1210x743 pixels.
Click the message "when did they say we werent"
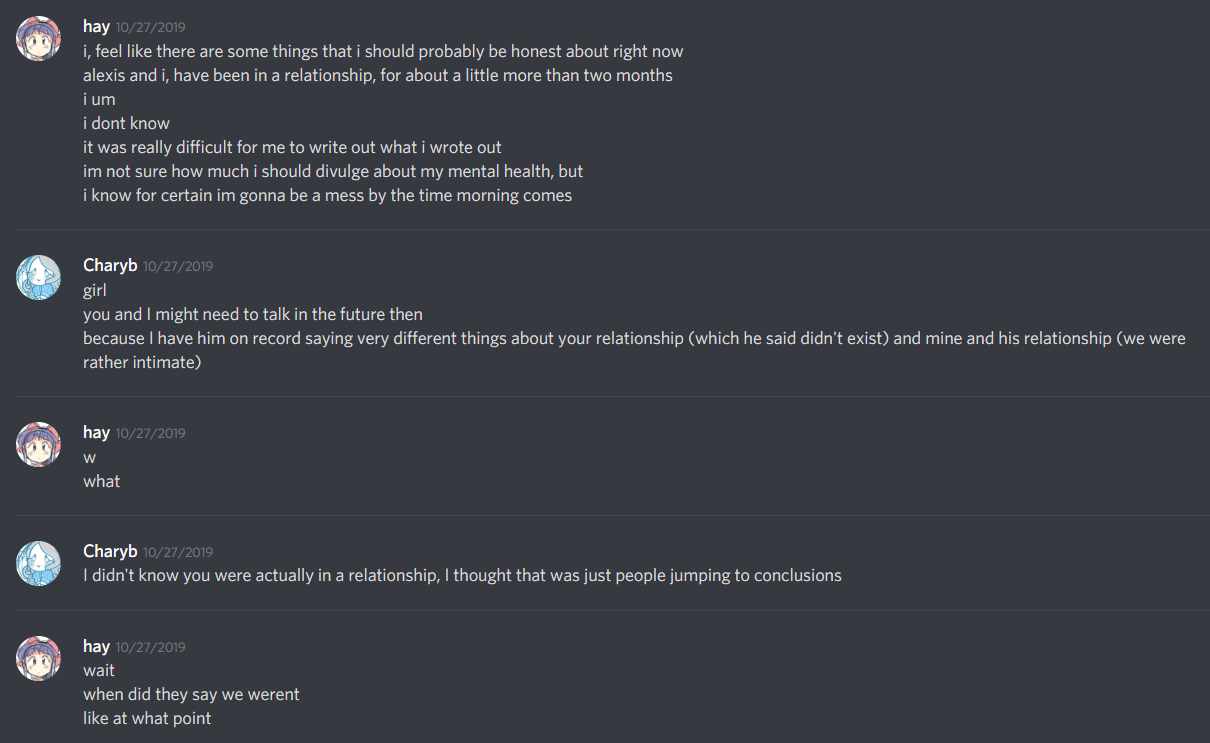tap(191, 694)
